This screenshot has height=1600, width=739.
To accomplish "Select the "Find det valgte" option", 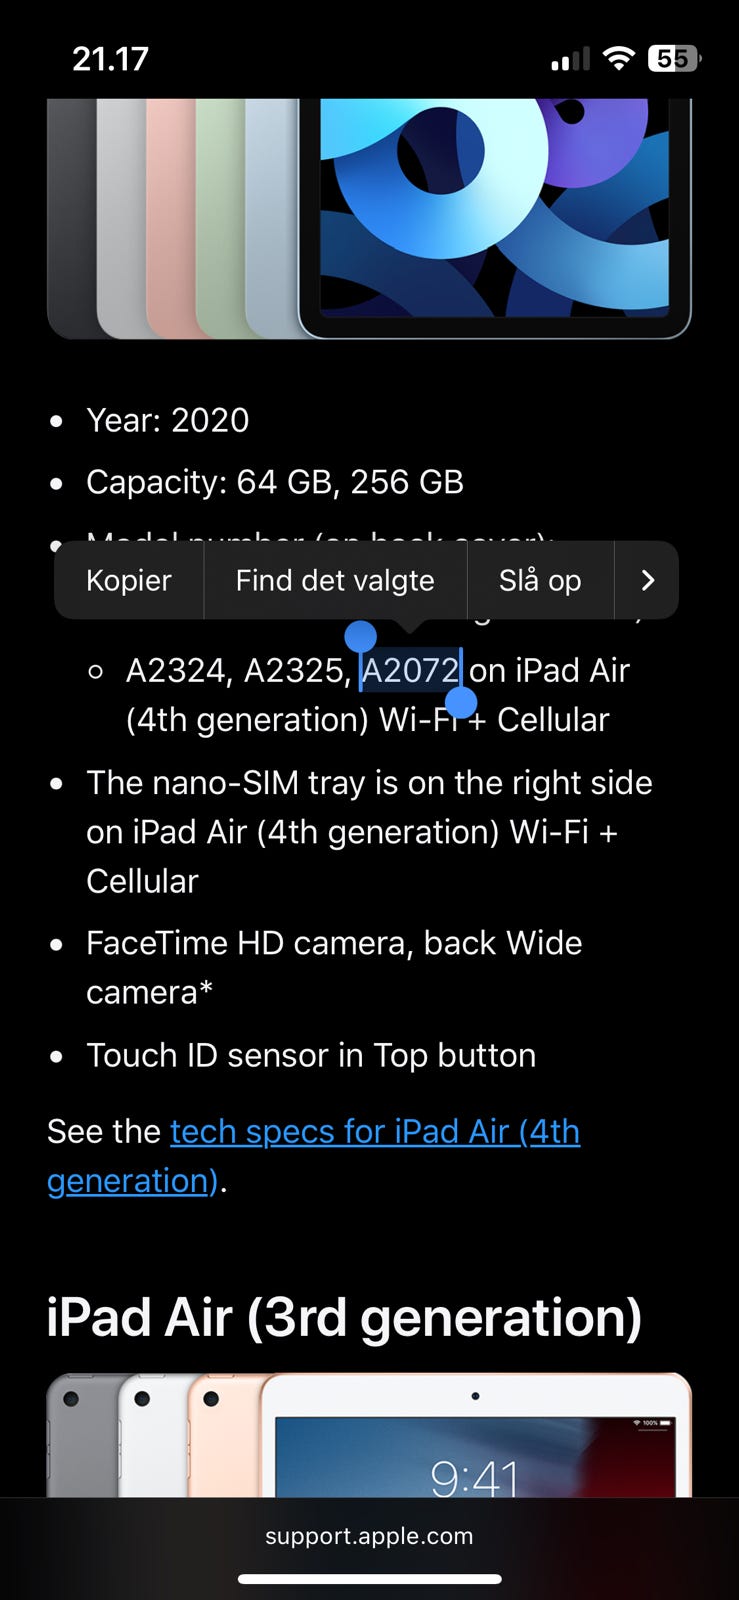I will (x=335, y=581).
